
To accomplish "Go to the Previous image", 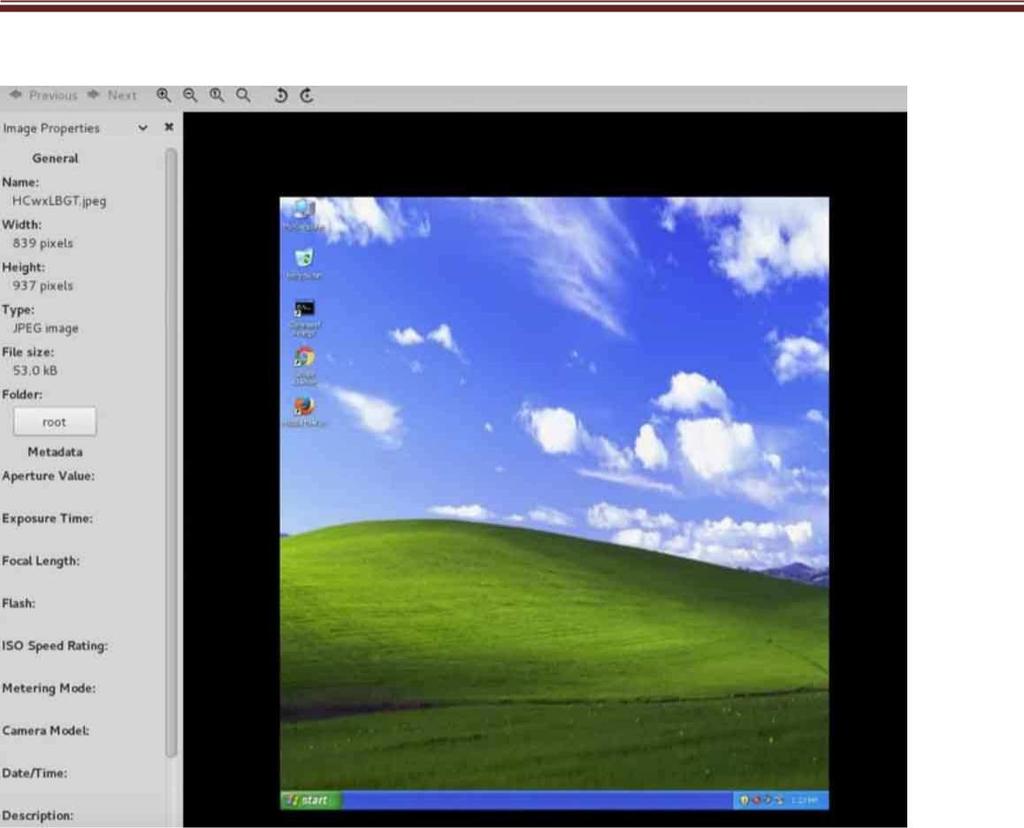I will (x=44, y=95).
